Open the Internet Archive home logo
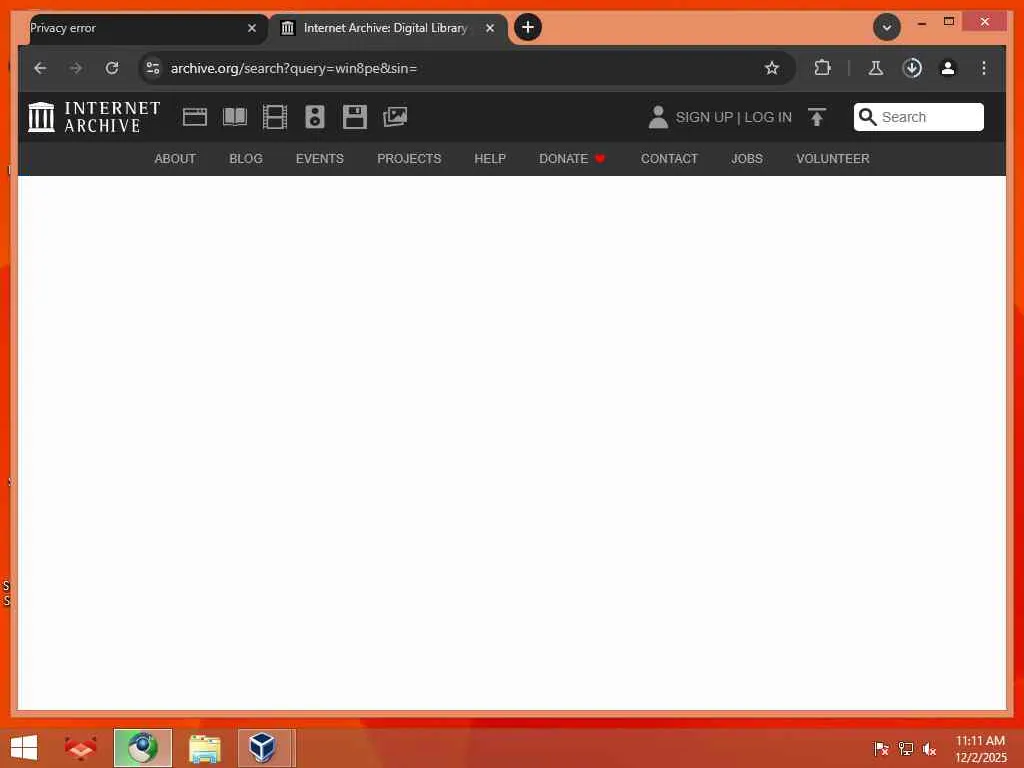 click(x=94, y=117)
